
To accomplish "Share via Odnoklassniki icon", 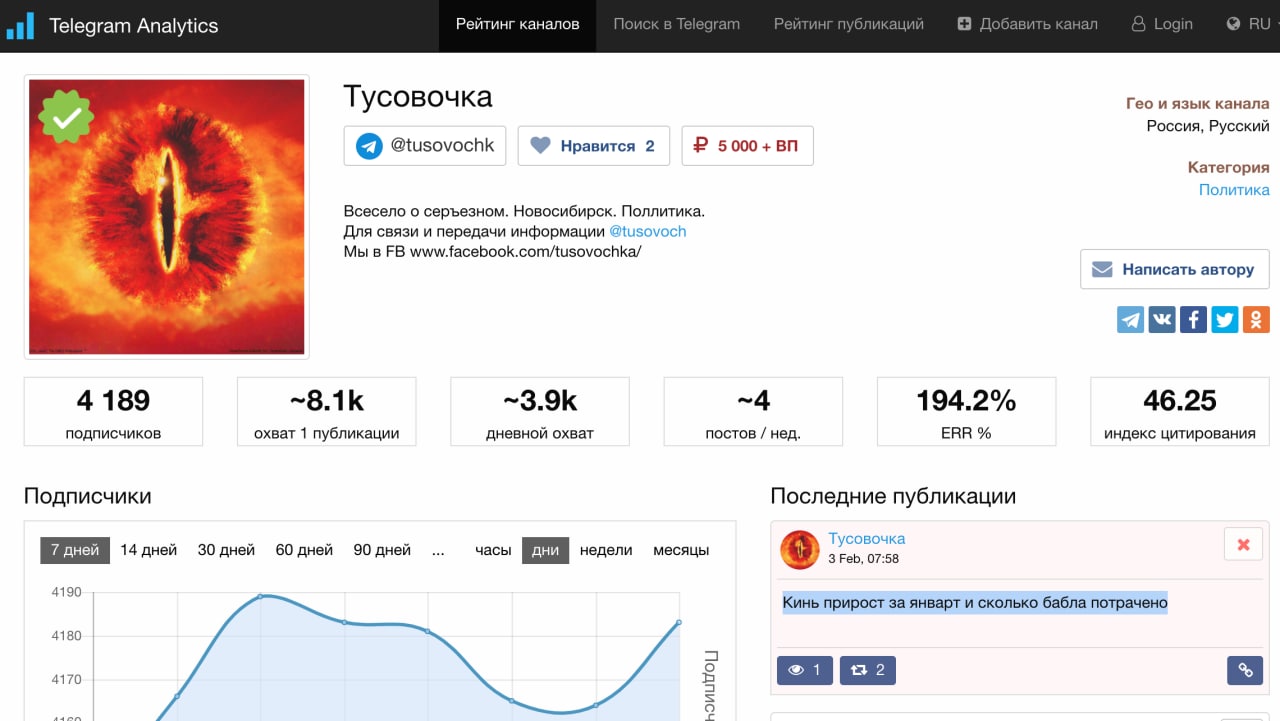I will [x=1256, y=319].
